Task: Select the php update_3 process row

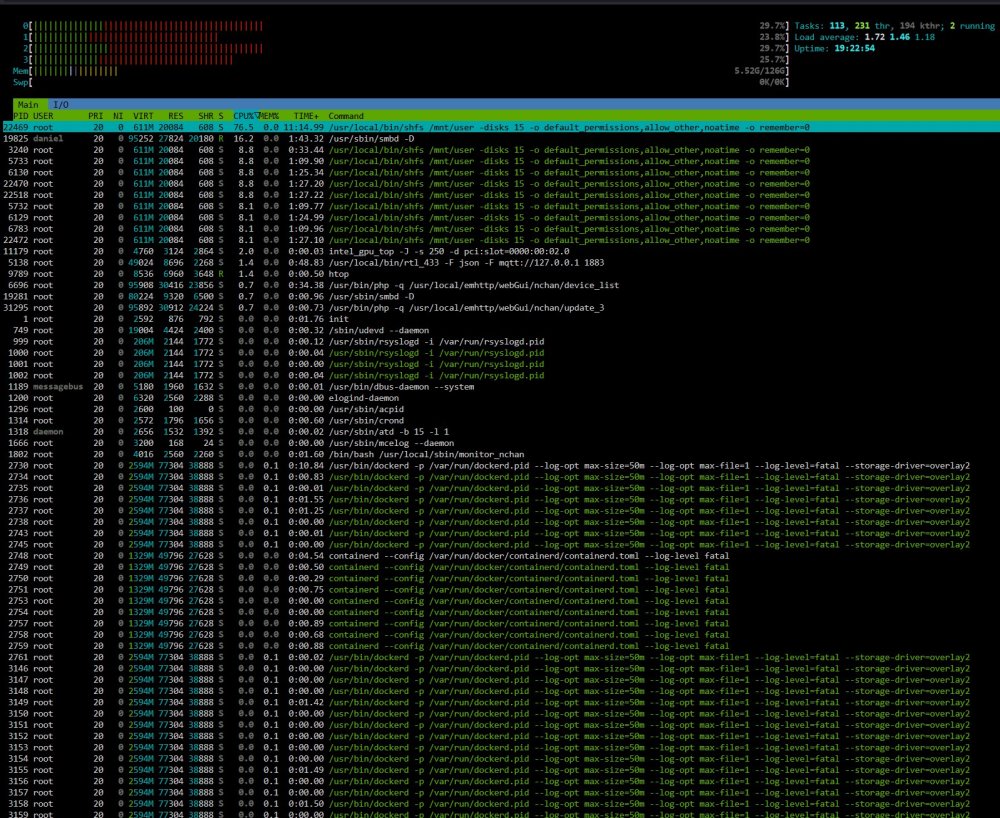Action: coord(500,308)
